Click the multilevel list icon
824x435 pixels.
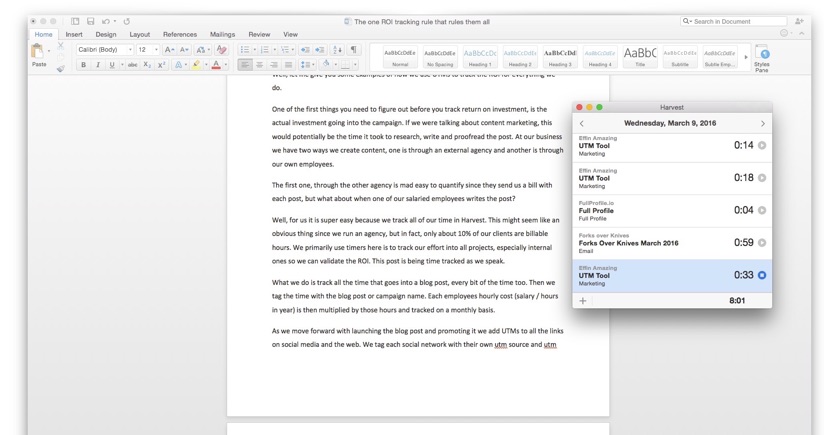pyautogui.click(x=284, y=49)
